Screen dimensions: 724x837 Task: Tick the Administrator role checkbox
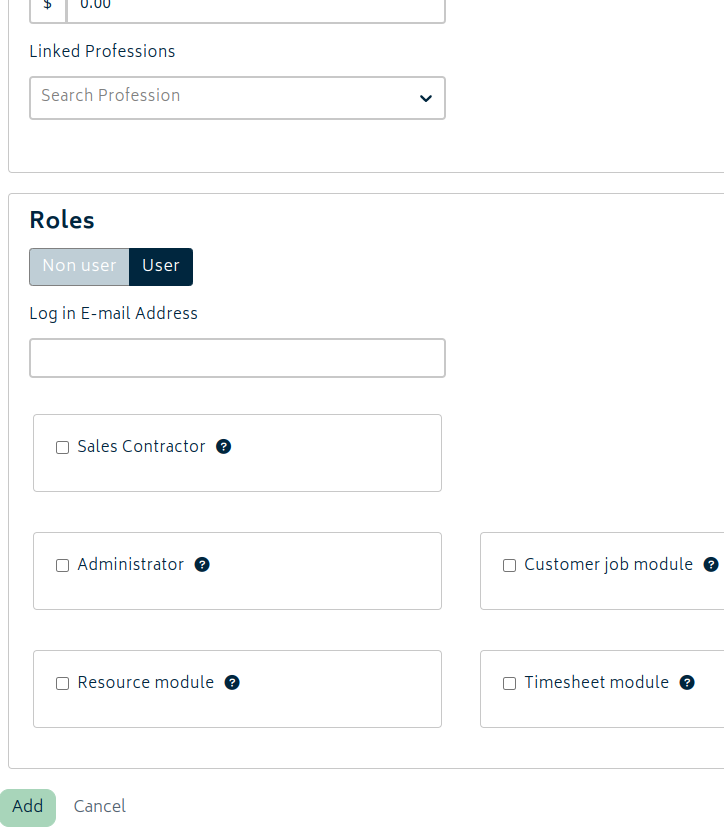click(x=62, y=566)
